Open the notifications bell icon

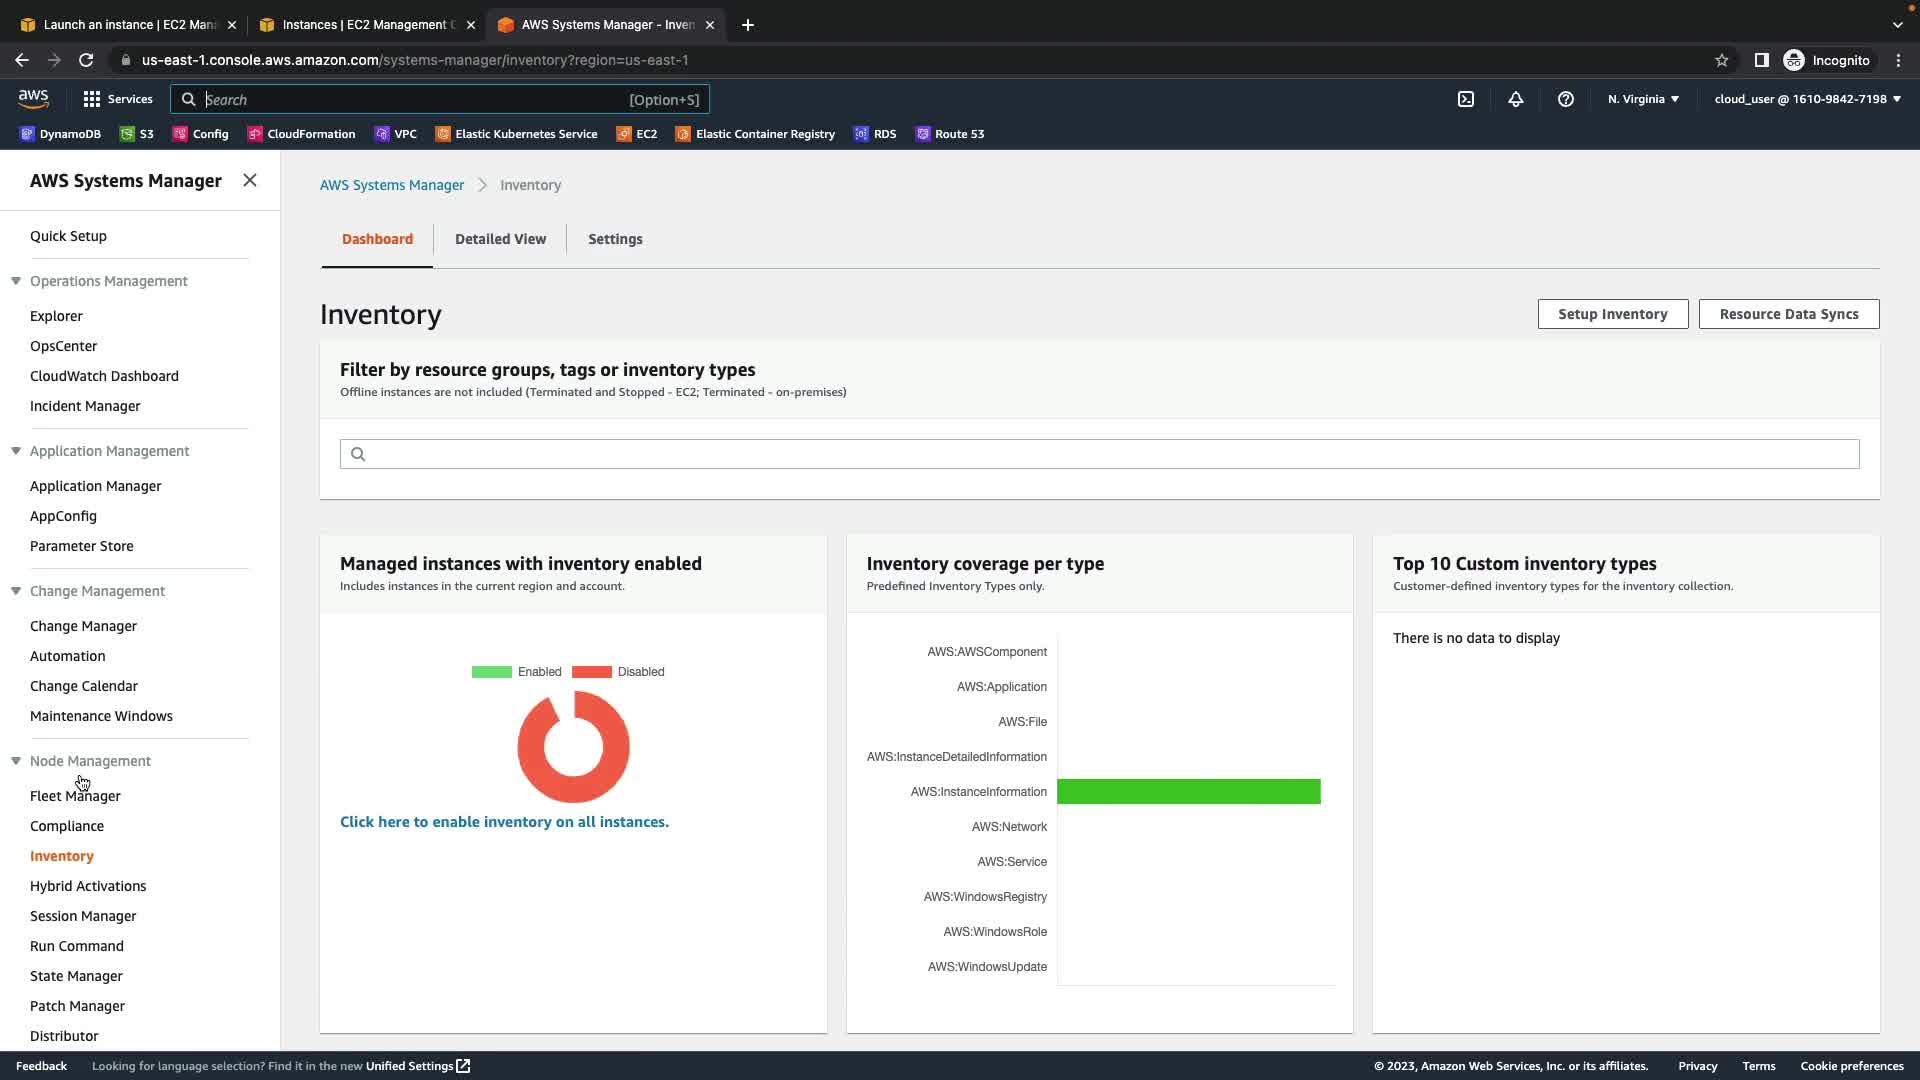pyautogui.click(x=1516, y=99)
